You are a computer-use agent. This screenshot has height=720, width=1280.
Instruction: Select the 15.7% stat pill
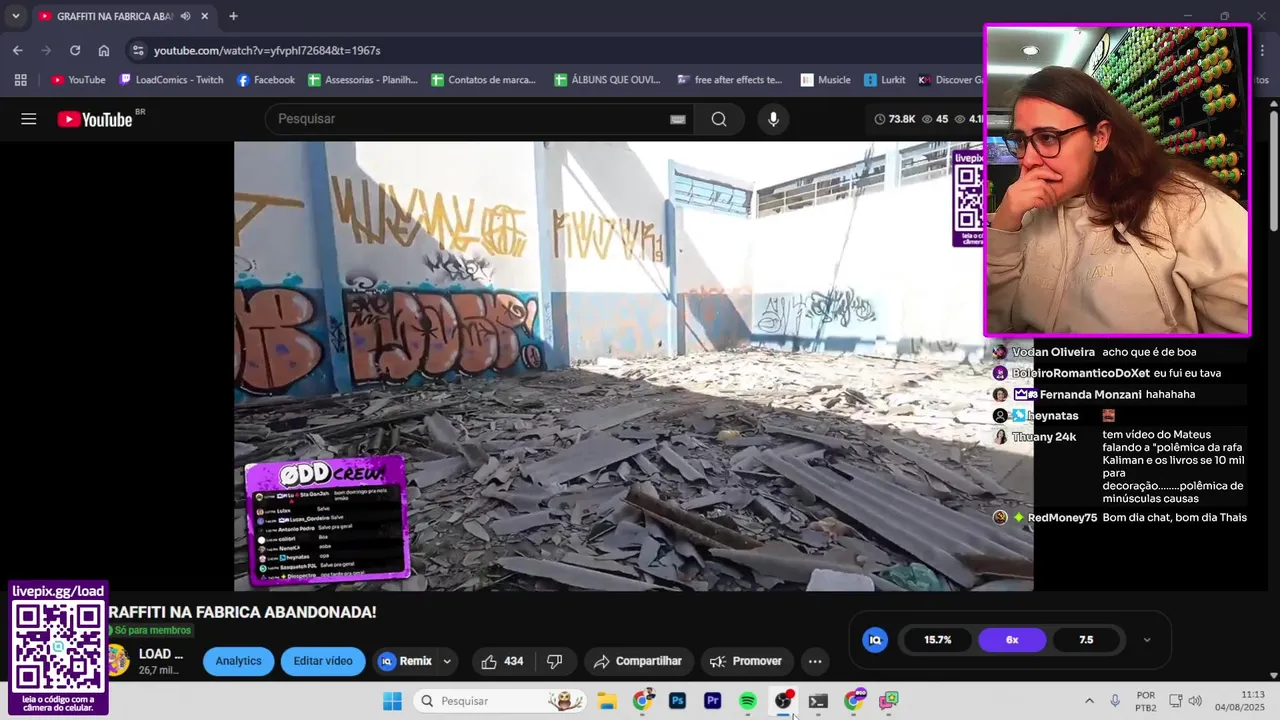(937, 640)
